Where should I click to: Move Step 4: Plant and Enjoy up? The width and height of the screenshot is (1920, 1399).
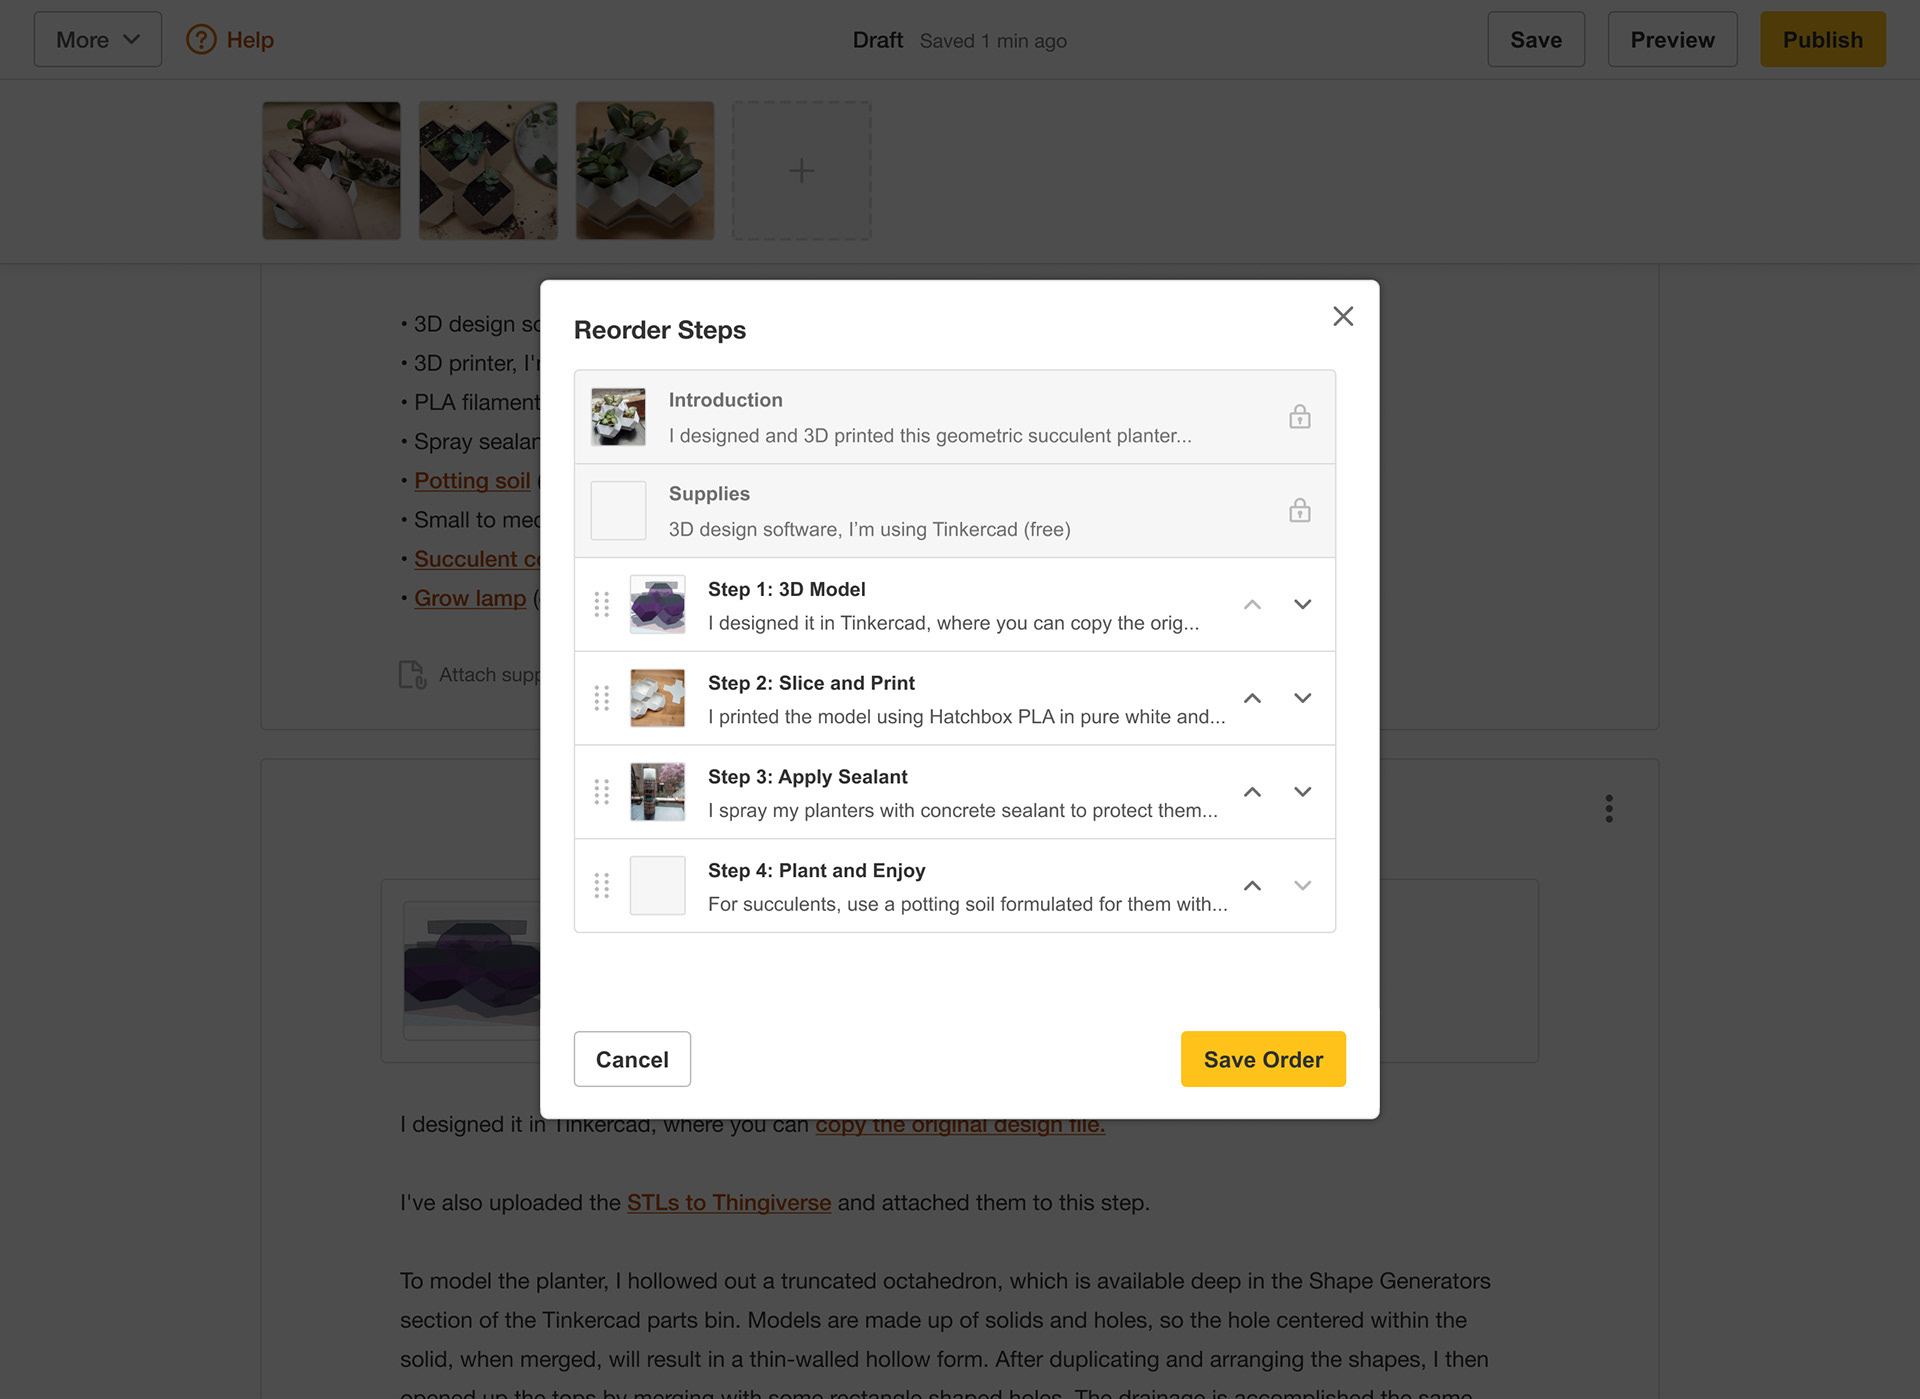(x=1252, y=886)
